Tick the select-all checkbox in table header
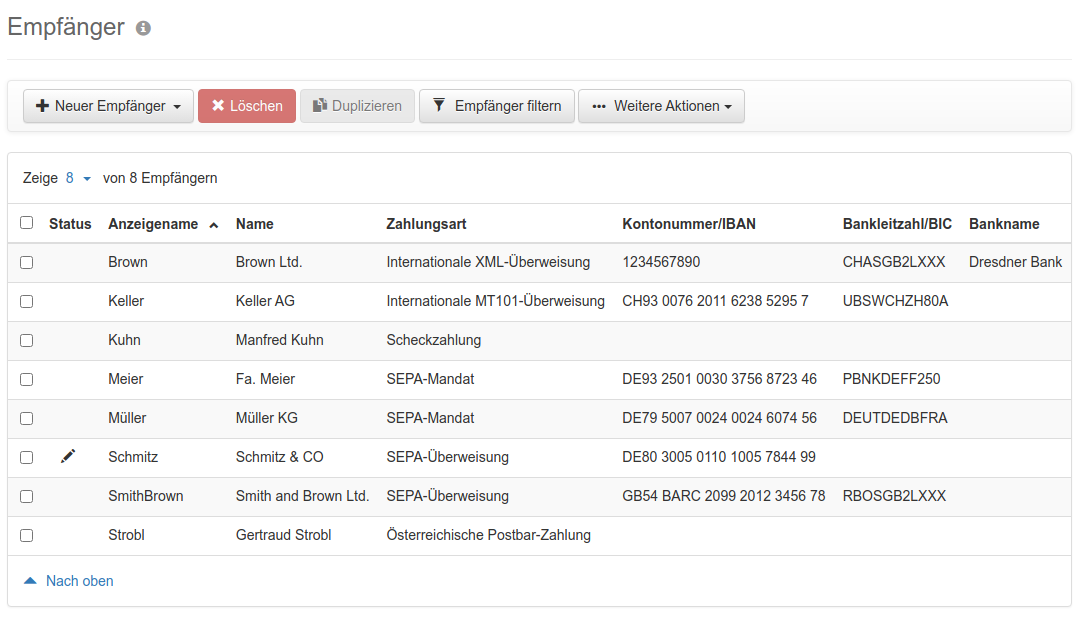This screenshot has width=1080, height=617. 27,222
